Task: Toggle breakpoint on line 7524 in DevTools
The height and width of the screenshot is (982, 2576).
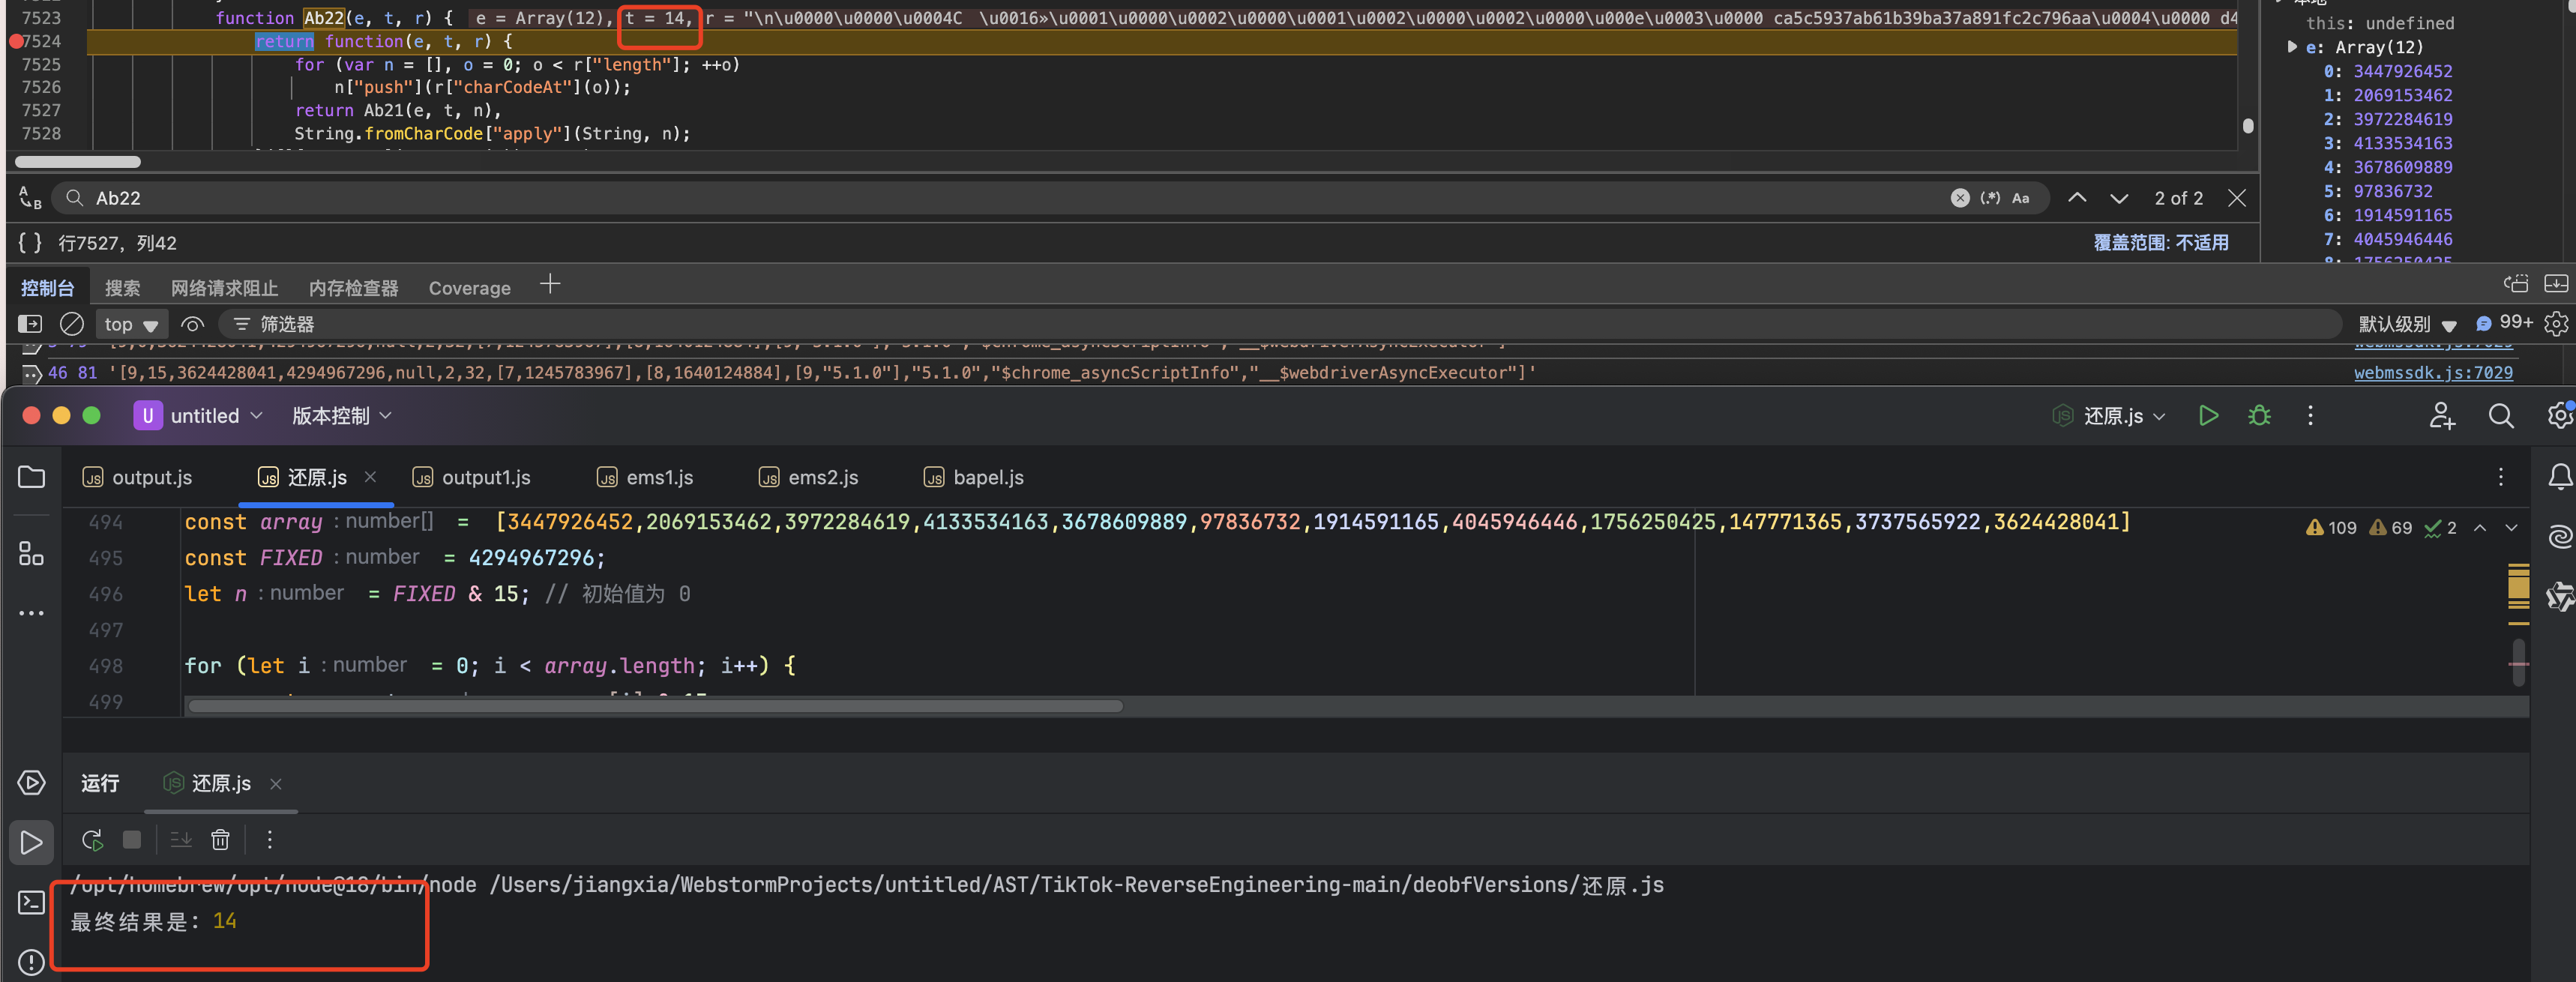Action: (x=16, y=42)
